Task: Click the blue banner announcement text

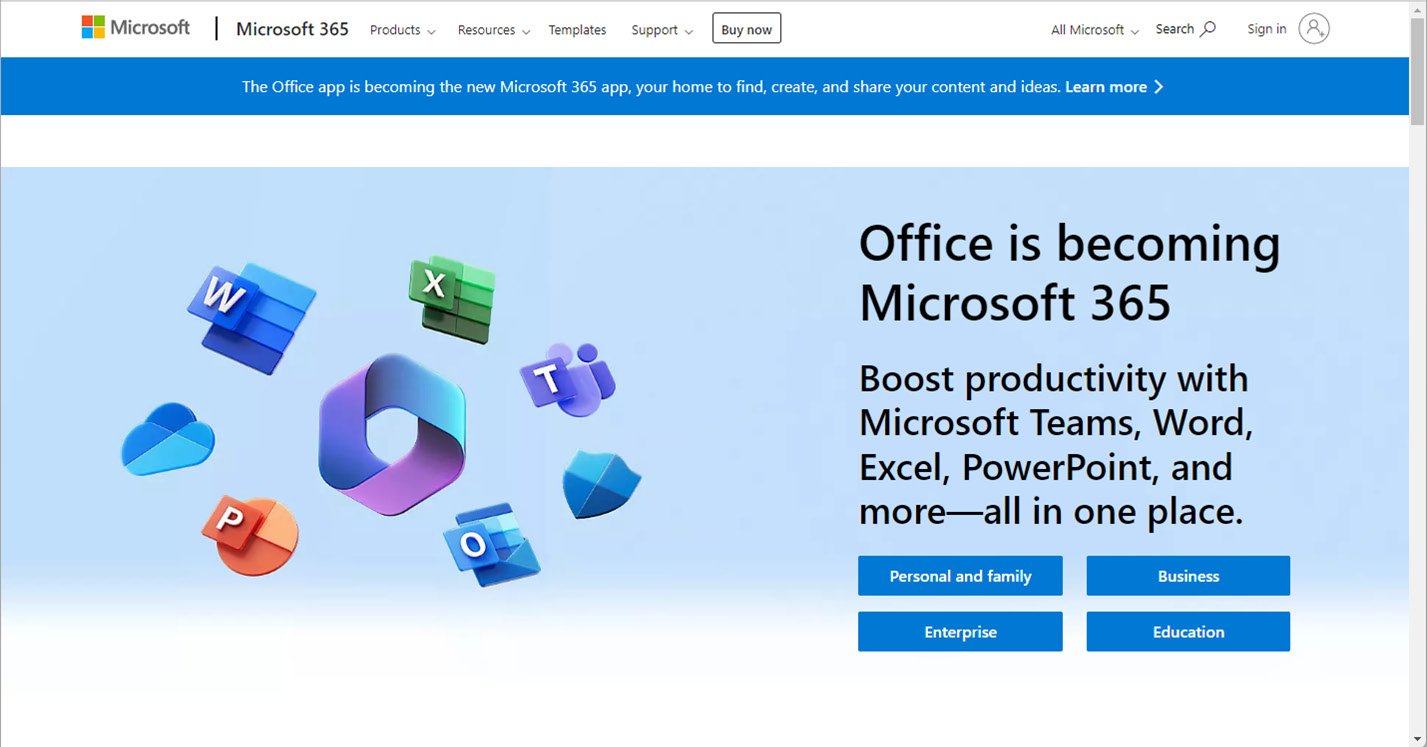Action: [650, 87]
